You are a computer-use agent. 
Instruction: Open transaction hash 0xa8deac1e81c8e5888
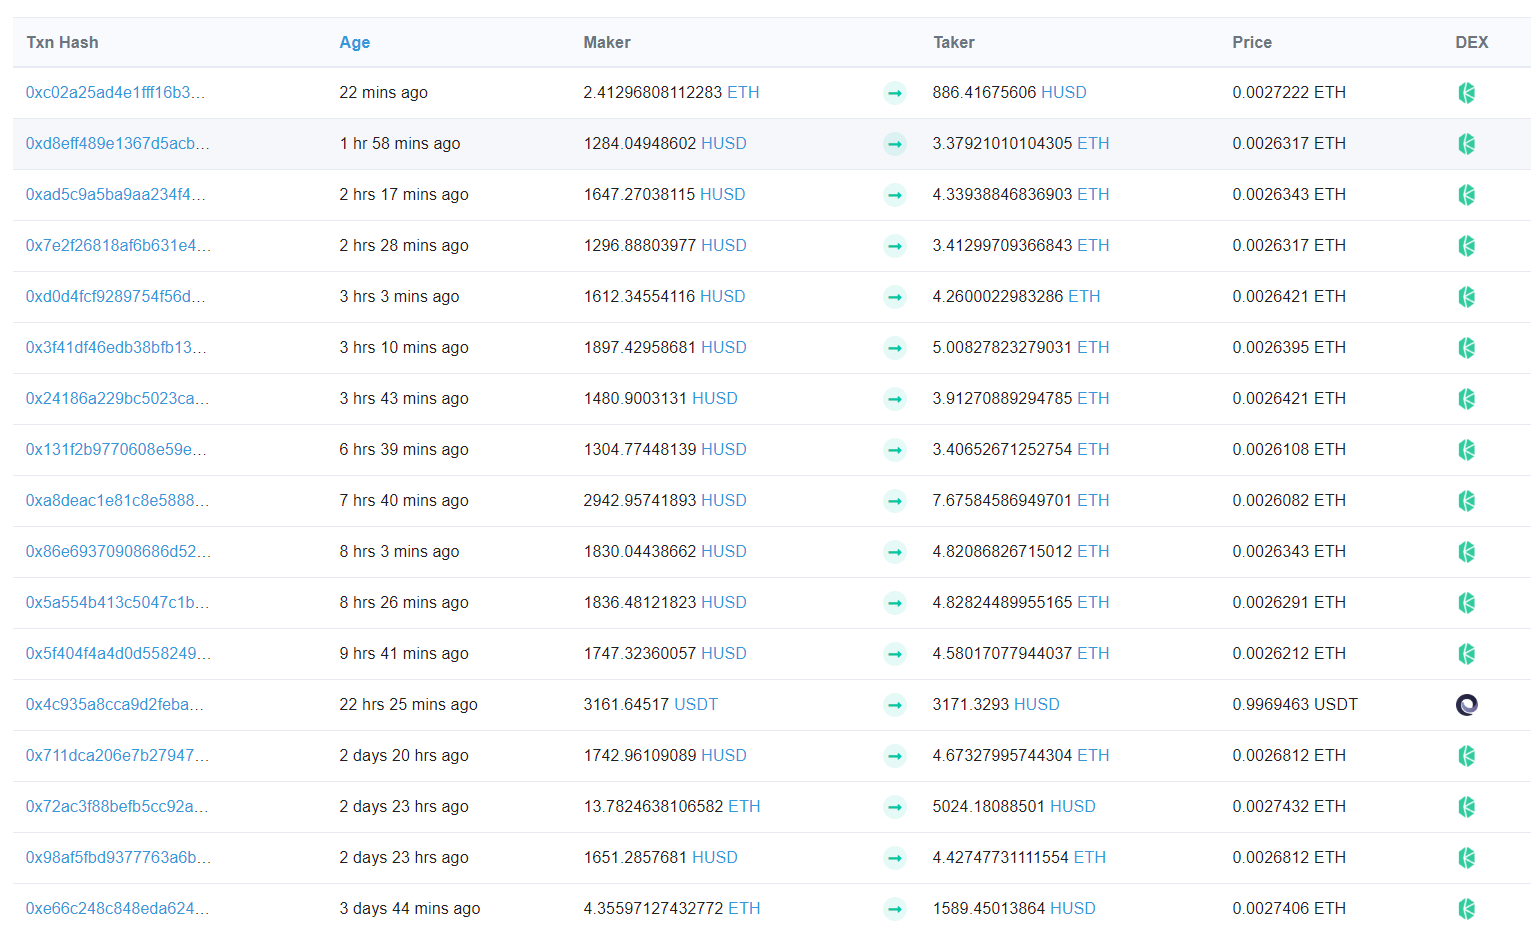117,501
